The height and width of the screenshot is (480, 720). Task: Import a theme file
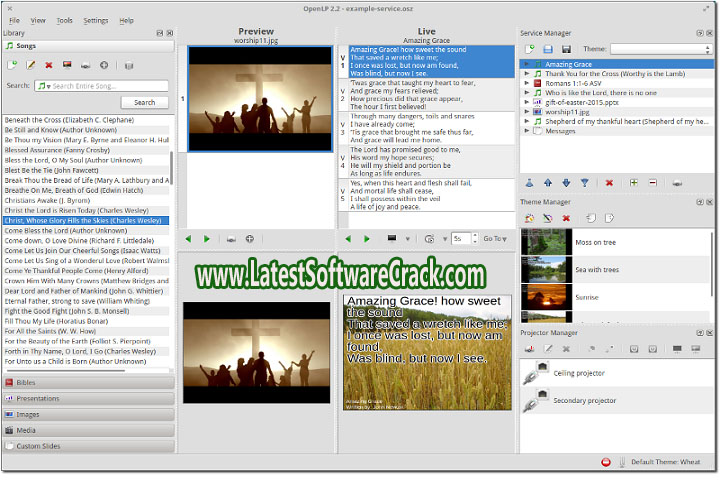pos(591,218)
